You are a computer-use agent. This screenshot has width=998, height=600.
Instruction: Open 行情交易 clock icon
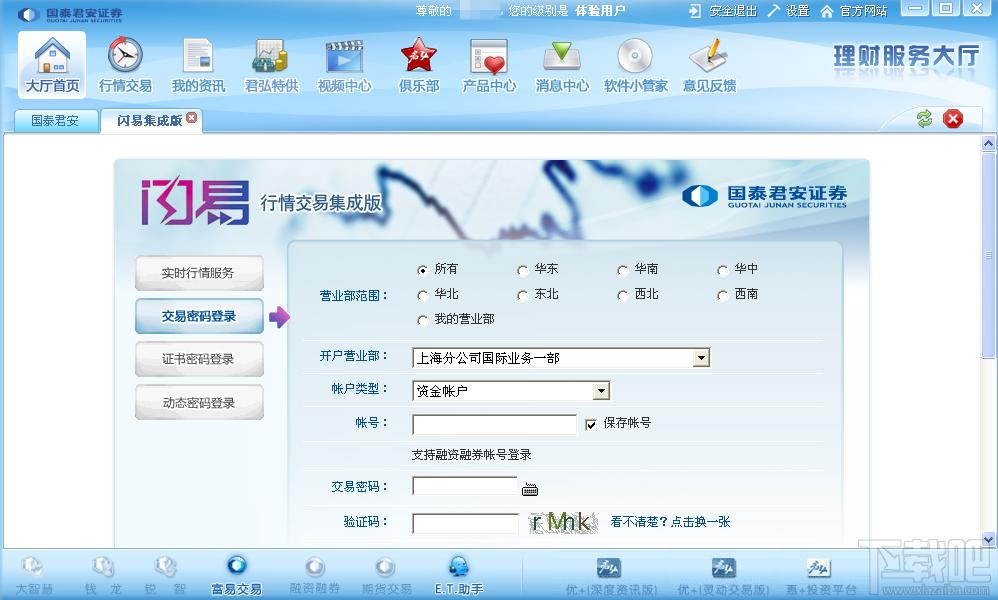click(x=125, y=64)
